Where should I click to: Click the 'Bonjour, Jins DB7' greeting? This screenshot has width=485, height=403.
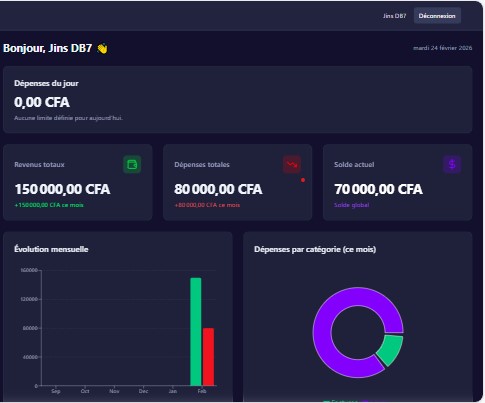(47, 48)
